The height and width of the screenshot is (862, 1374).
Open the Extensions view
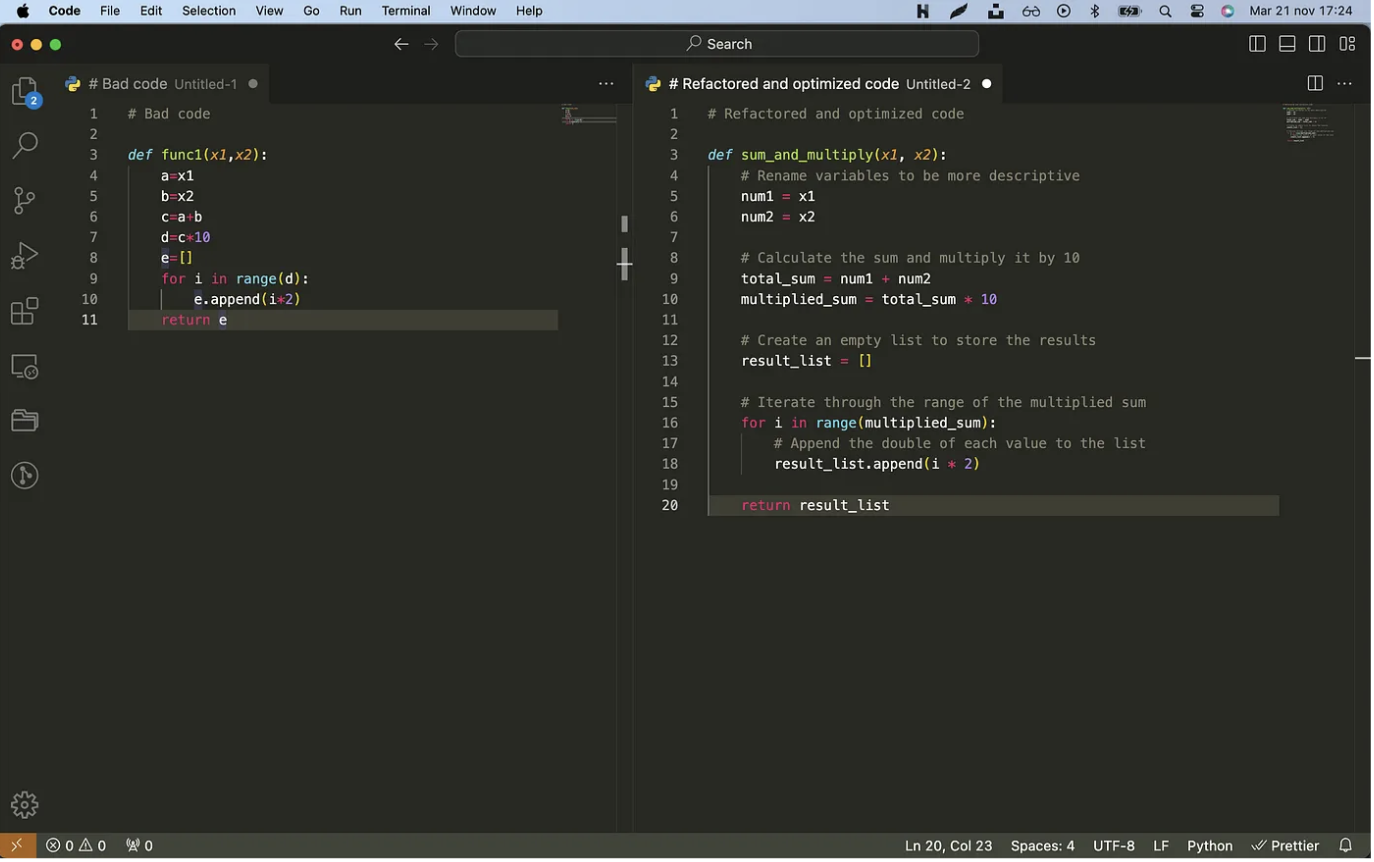click(x=24, y=312)
